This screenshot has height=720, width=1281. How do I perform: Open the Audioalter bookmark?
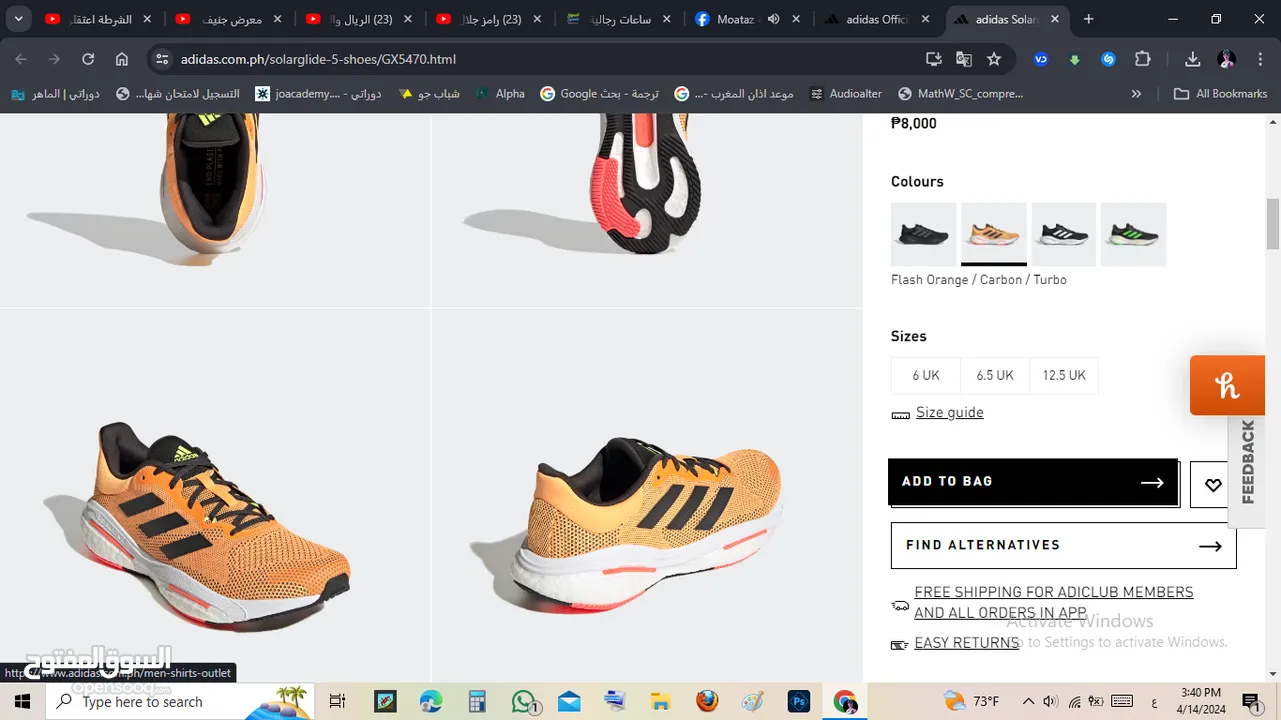(846, 93)
